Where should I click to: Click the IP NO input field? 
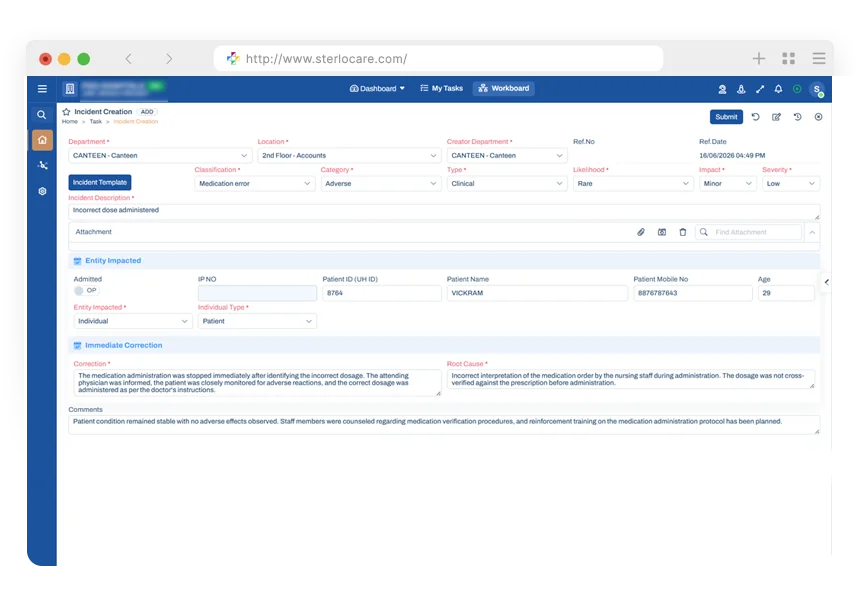pos(257,293)
